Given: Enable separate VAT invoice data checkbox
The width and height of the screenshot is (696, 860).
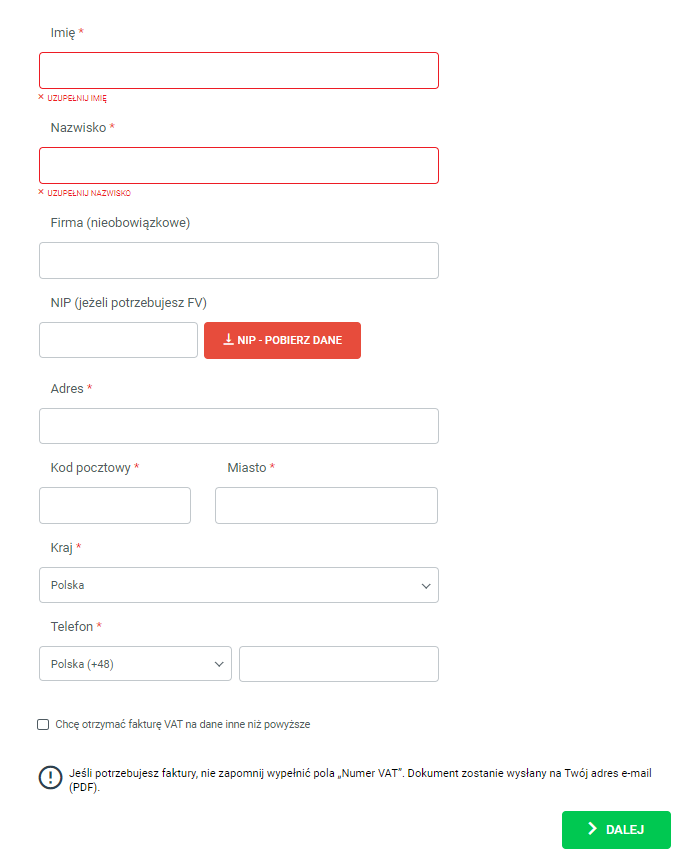Looking at the screenshot, I should click(x=43, y=724).
